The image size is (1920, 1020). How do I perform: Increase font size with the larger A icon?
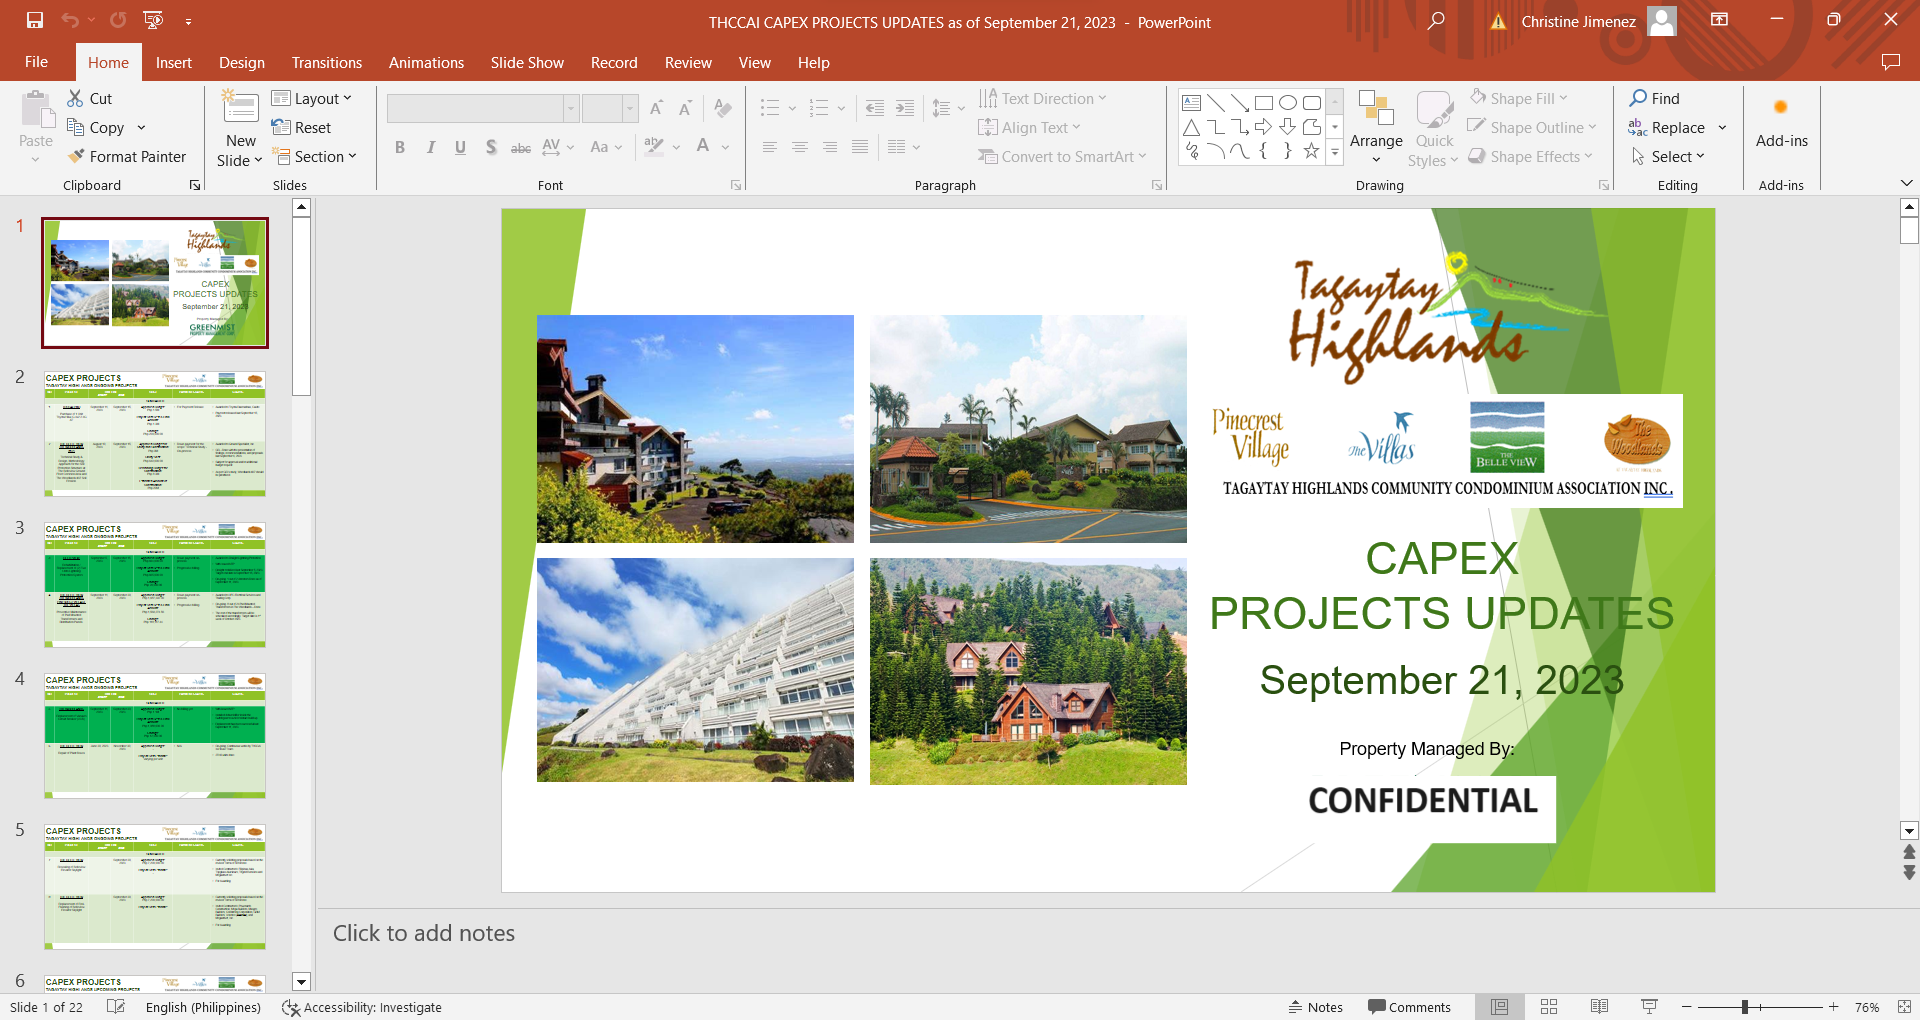point(656,108)
